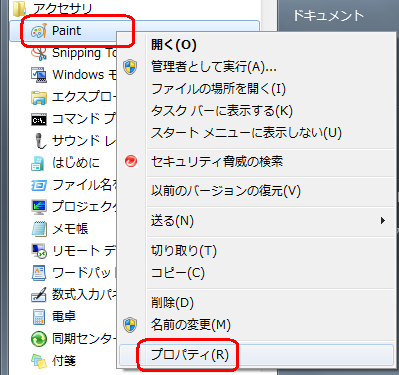Click the ワードパッド document icon
Viewport: 399px width, 375px height.
39,273
